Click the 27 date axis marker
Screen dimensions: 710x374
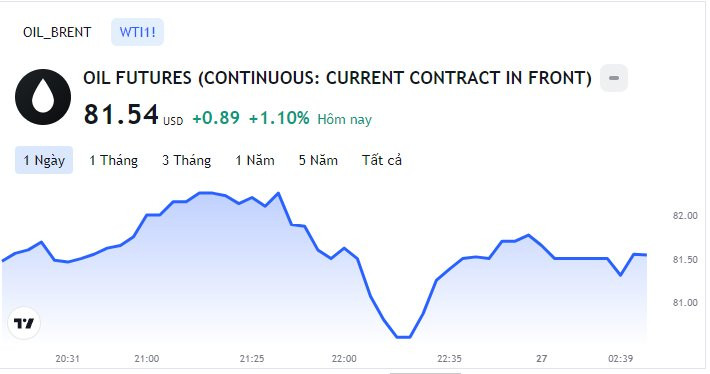pos(542,359)
